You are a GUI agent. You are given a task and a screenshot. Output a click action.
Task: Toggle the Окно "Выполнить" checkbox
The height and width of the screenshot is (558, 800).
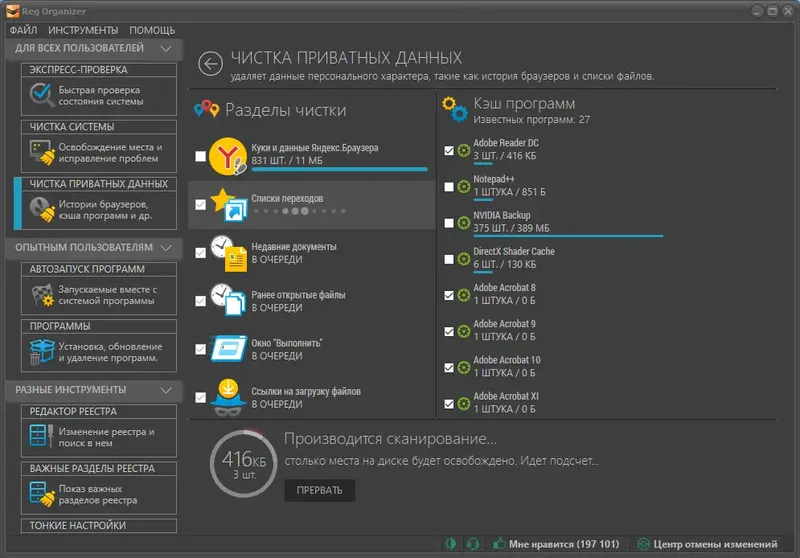pos(201,349)
